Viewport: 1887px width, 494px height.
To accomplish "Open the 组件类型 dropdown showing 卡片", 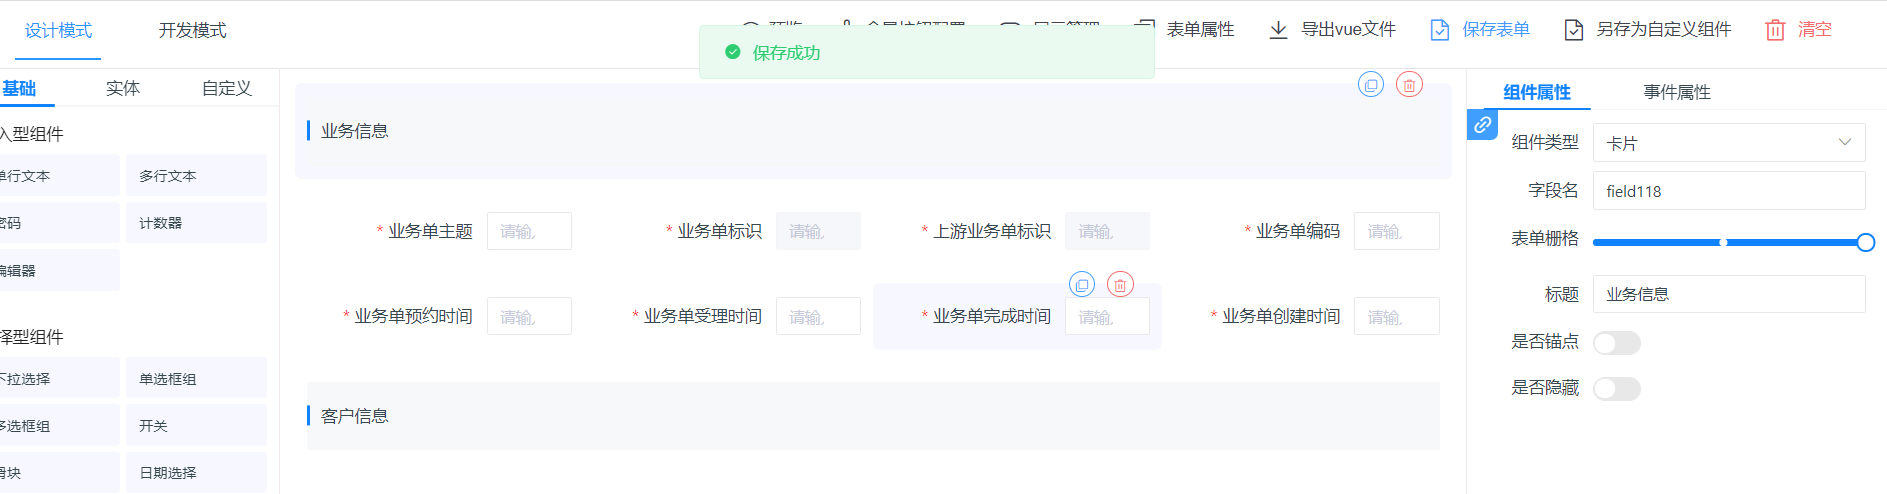I will pos(1729,143).
